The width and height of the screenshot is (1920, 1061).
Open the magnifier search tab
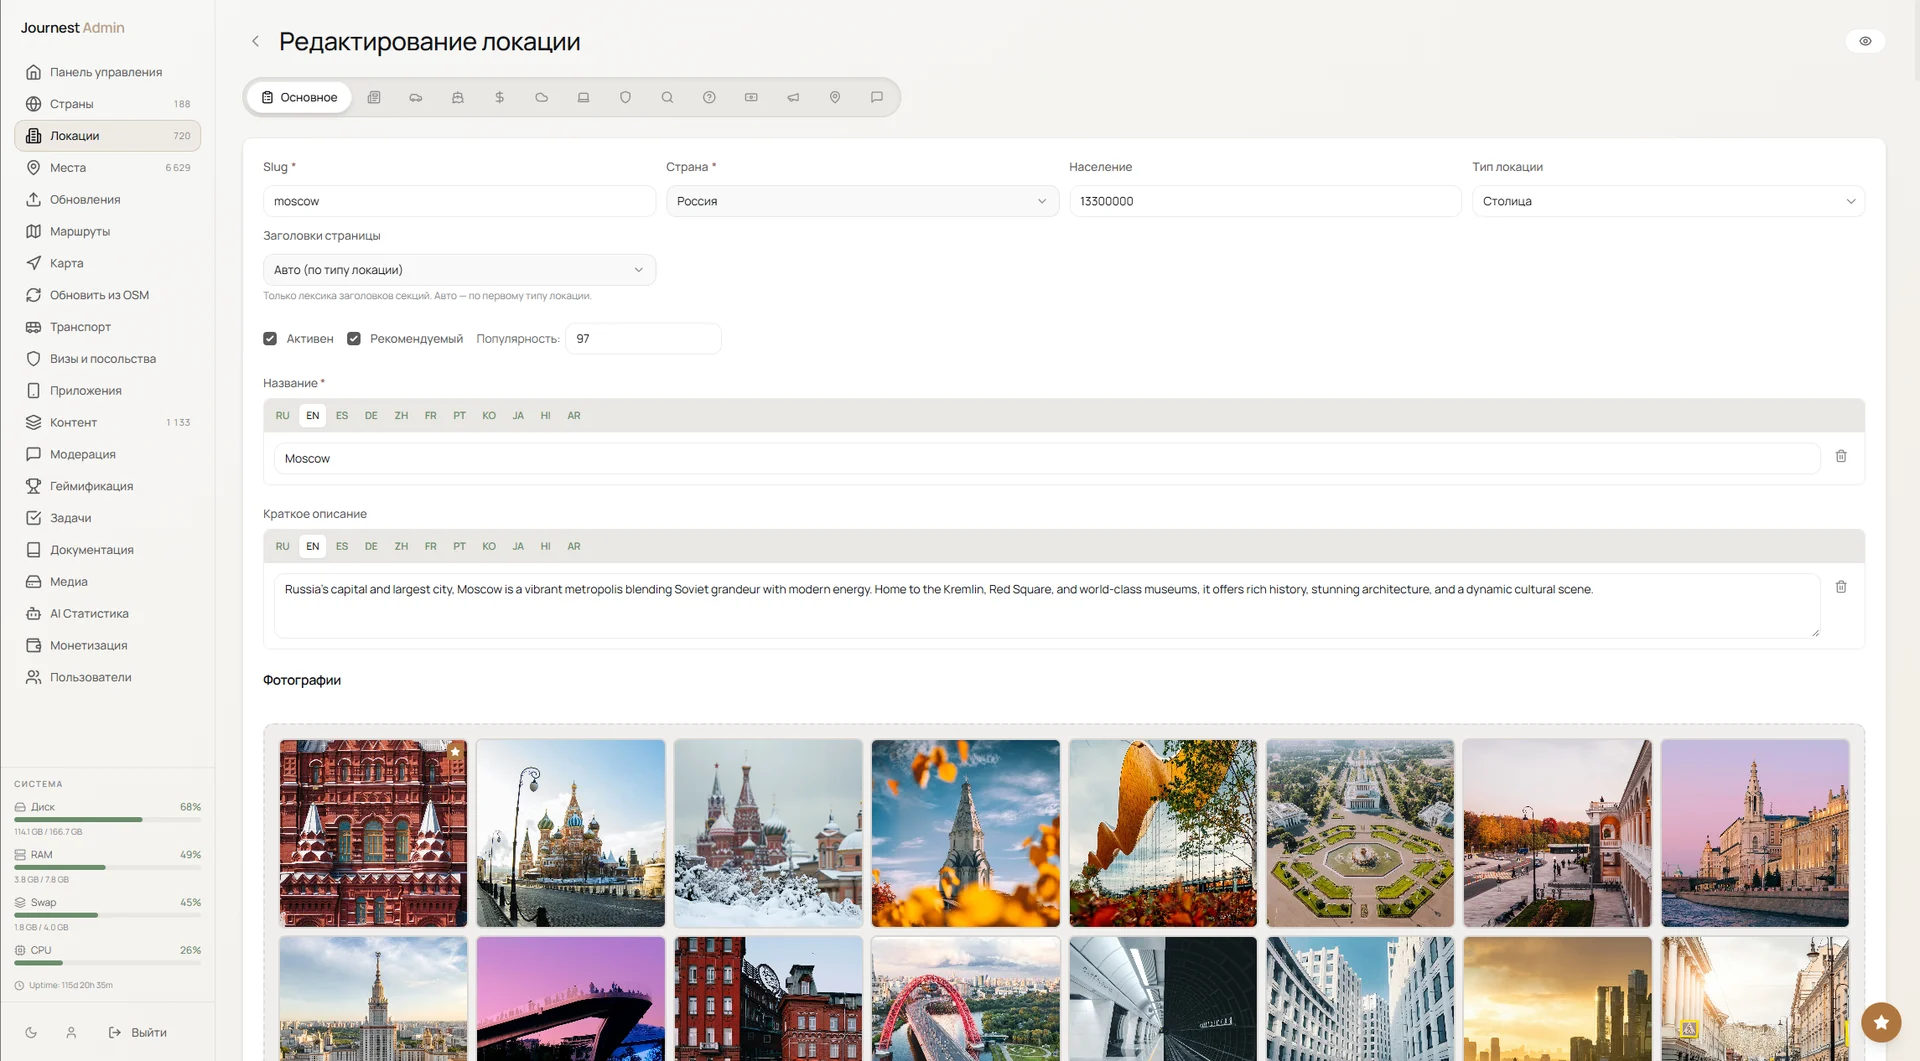pos(667,97)
